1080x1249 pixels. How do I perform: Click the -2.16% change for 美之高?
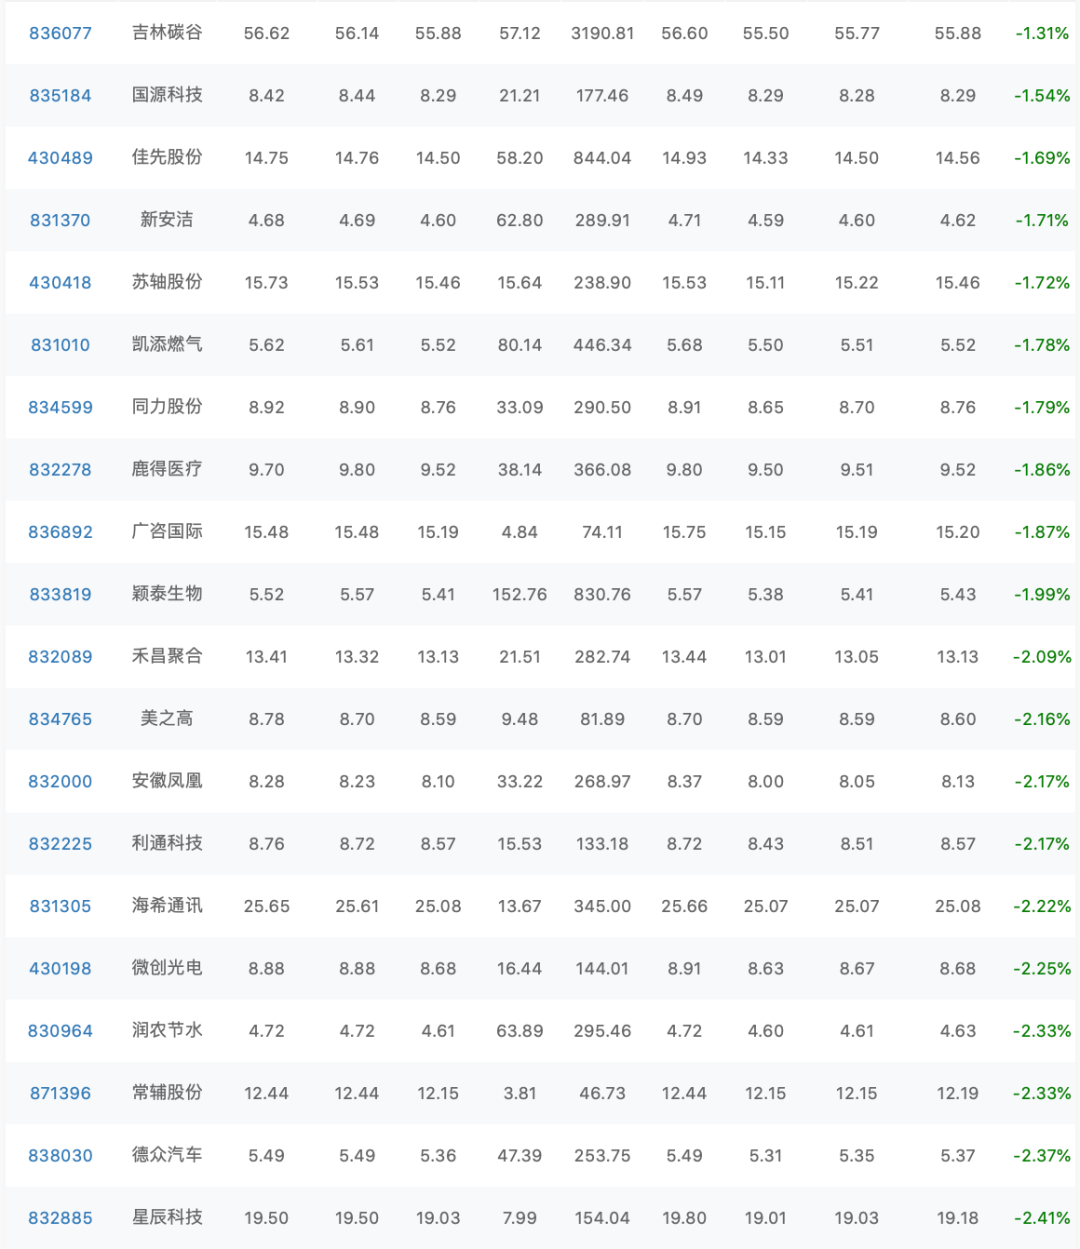1042,719
